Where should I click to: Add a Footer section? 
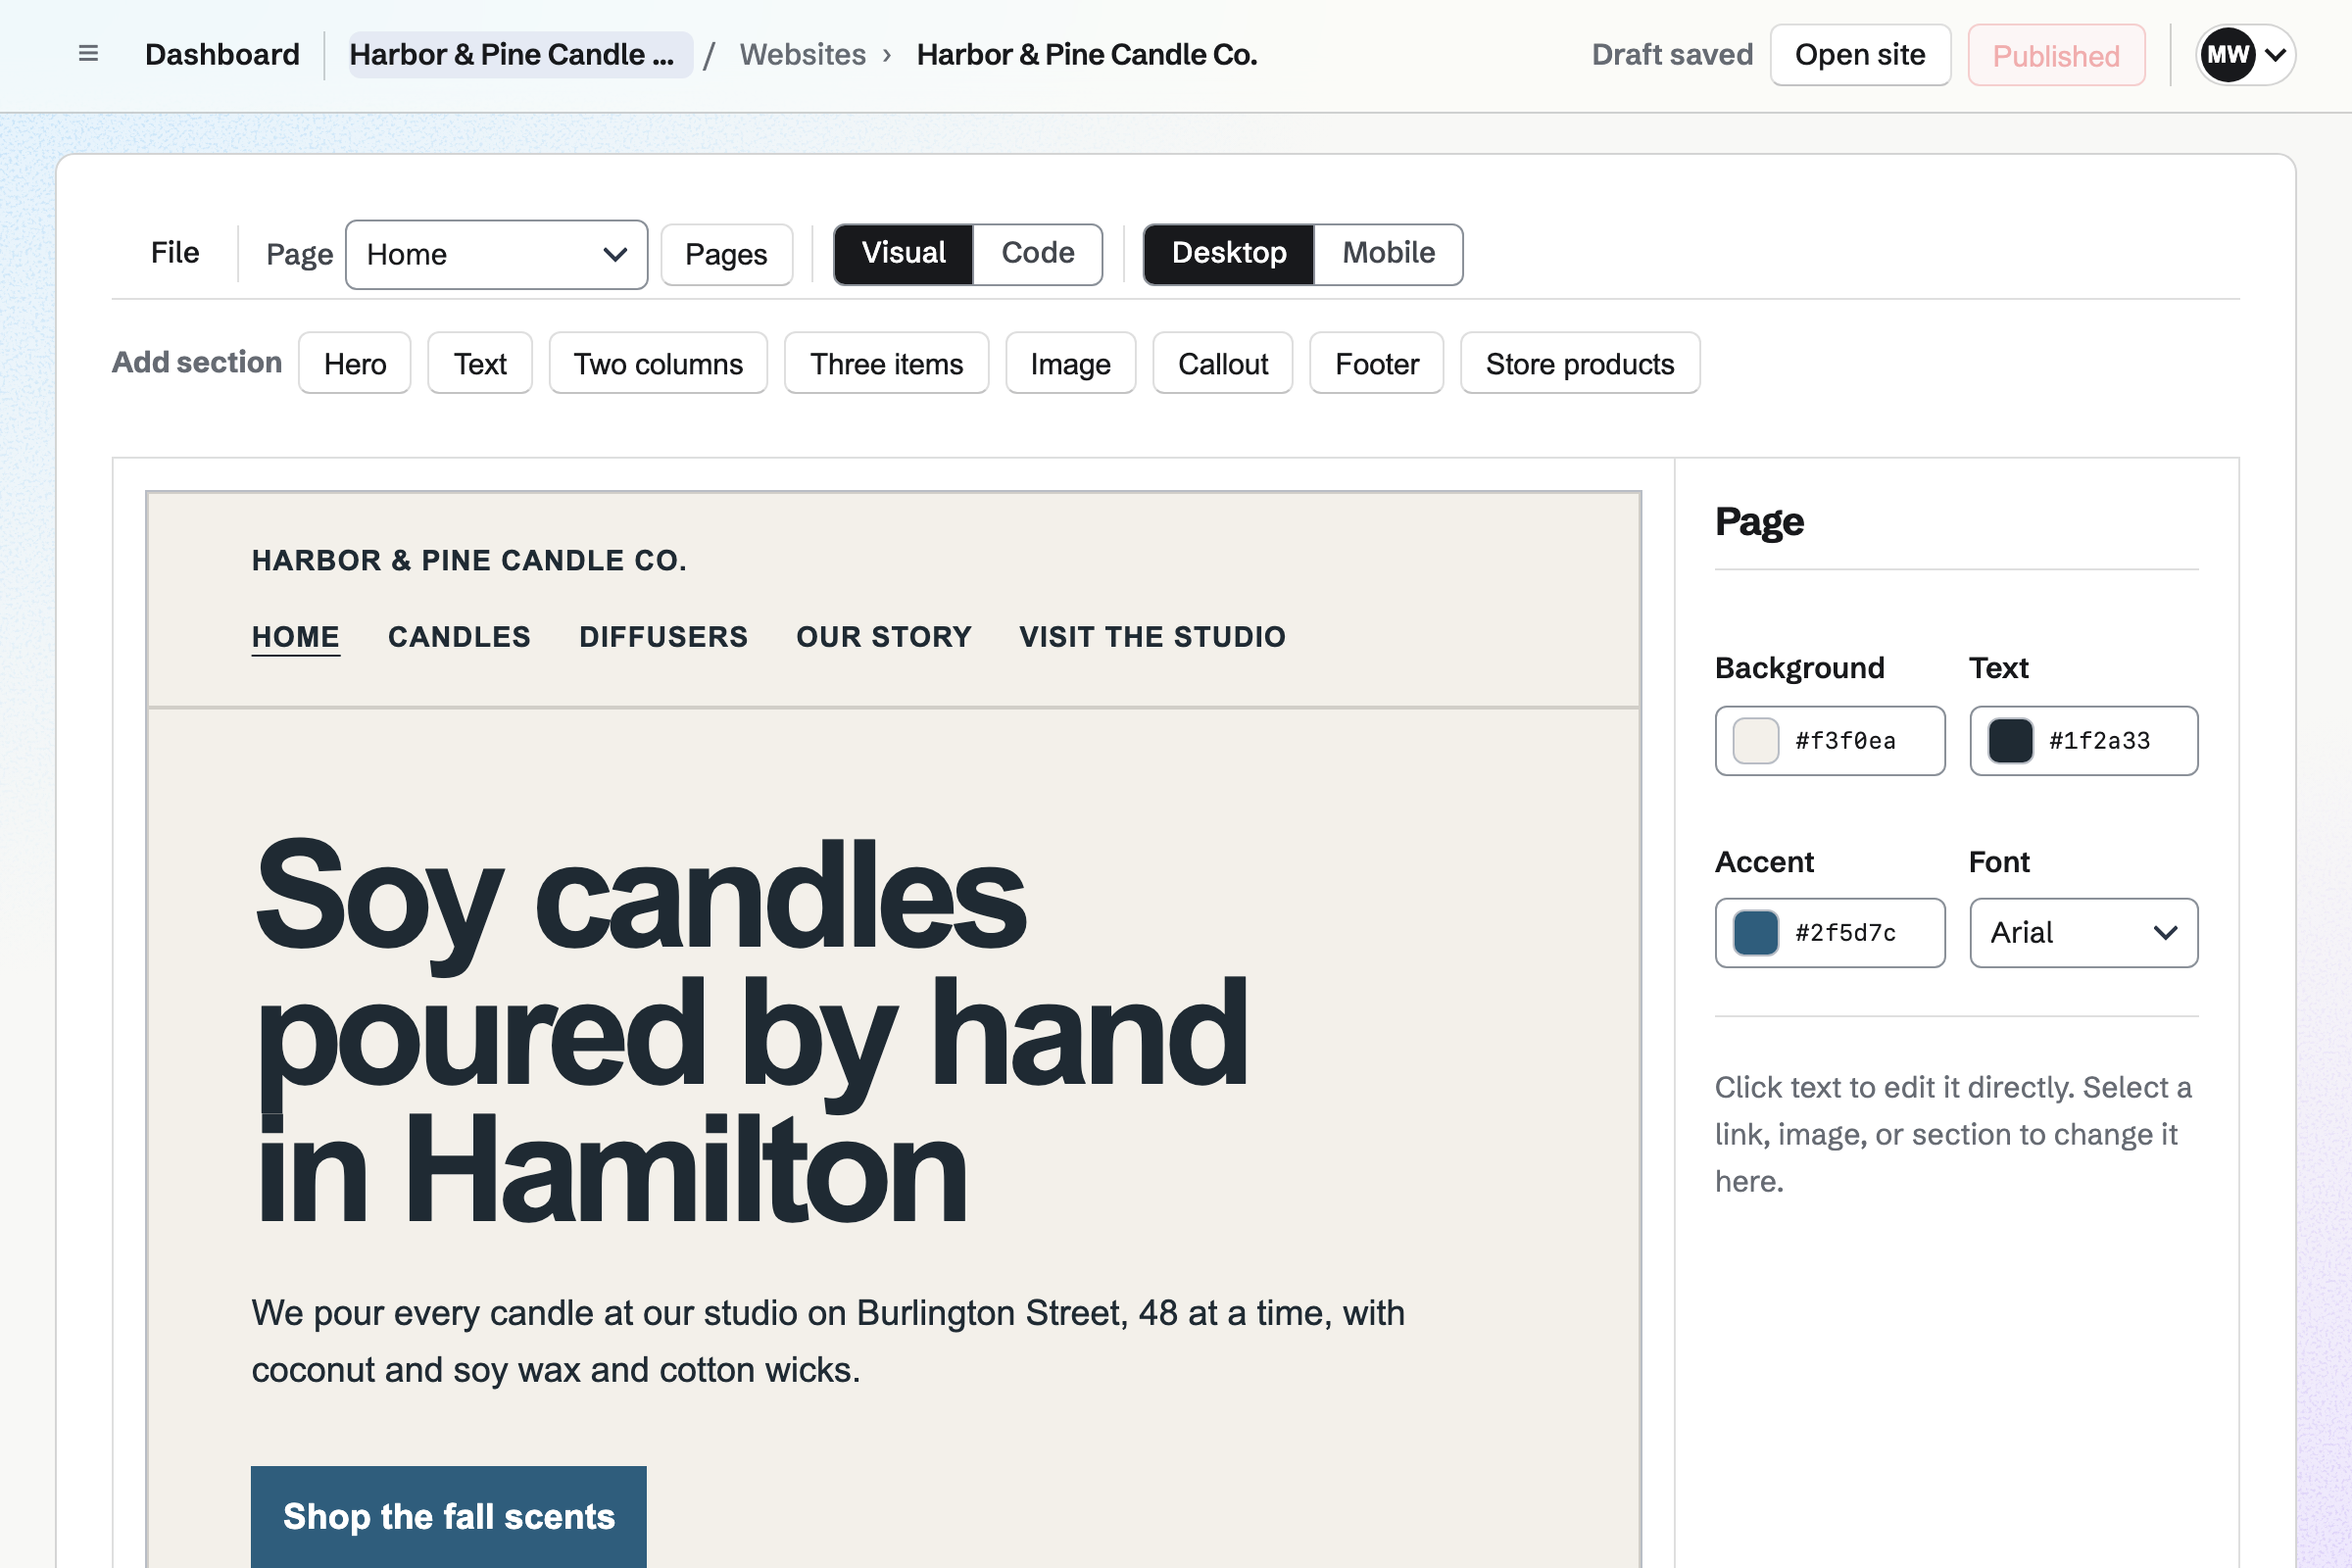tap(1376, 363)
